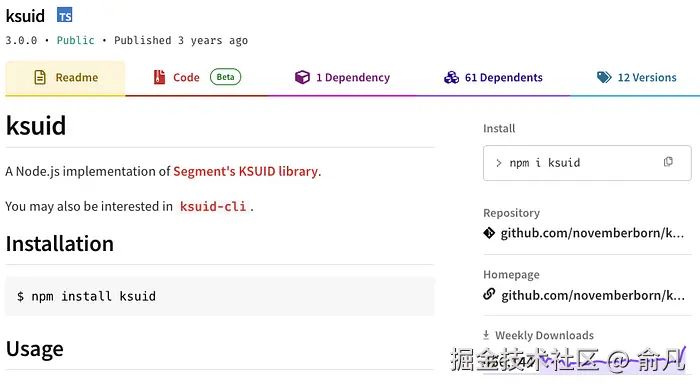Click the homepage chain link icon

click(489, 295)
